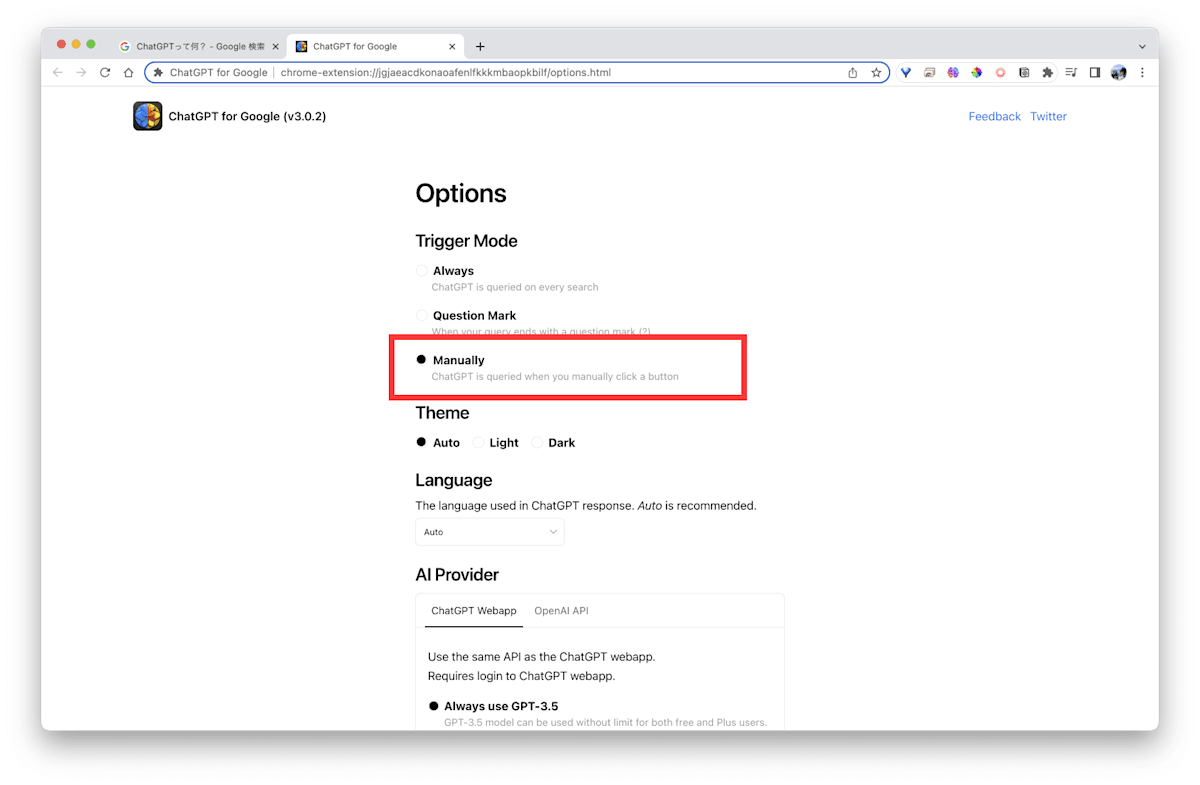Screen dimensions: 1200x785
Task: Switch to OpenAI API provider tab
Action: tap(561, 611)
